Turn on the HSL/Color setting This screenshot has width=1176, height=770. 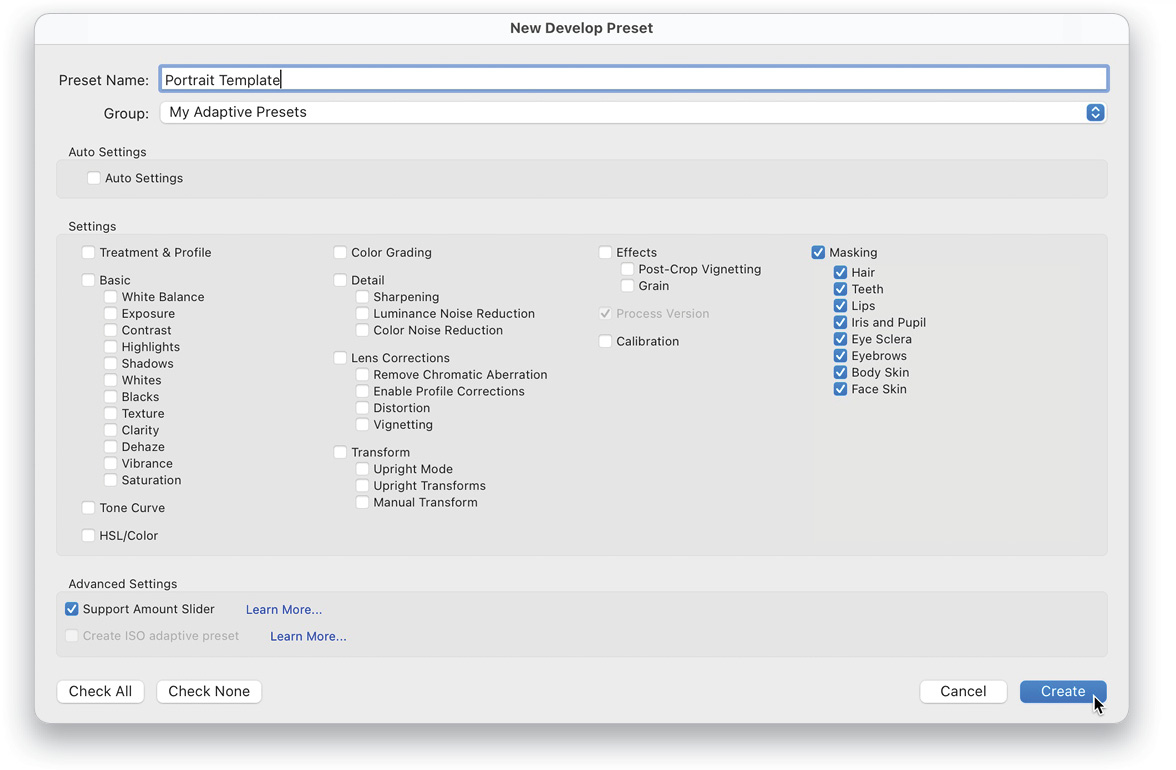coord(89,536)
